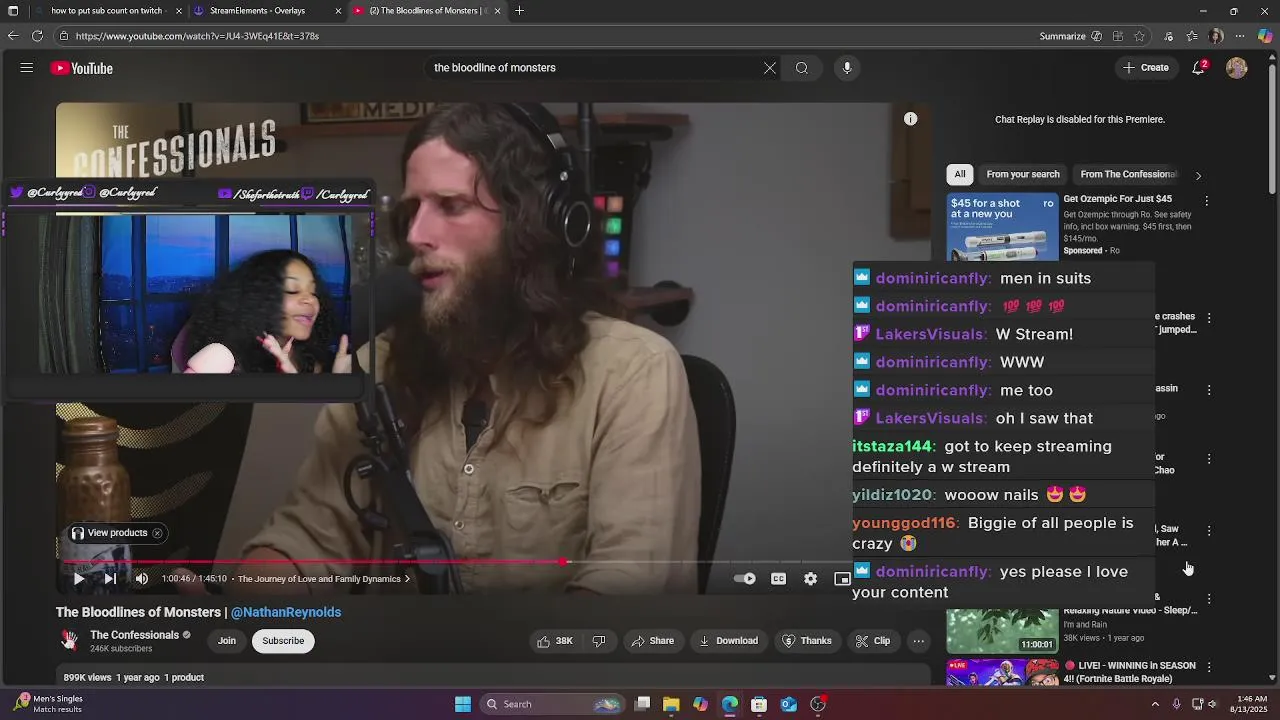Submit search with magnifier icon
This screenshot has width=1280, height=720.
(802, 68)
